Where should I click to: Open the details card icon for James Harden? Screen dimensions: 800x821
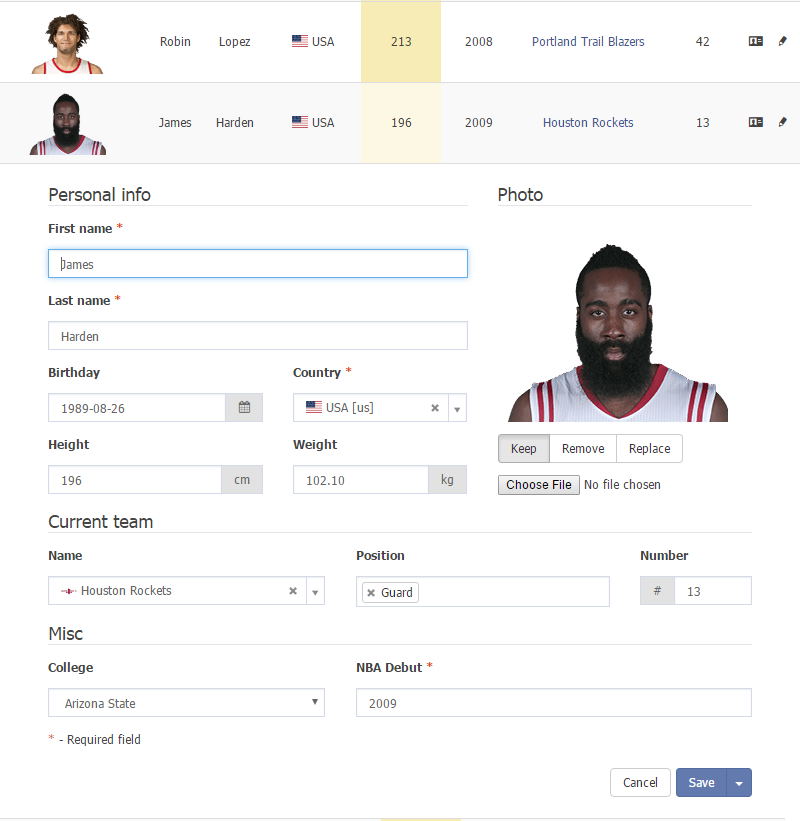(755, 122)
